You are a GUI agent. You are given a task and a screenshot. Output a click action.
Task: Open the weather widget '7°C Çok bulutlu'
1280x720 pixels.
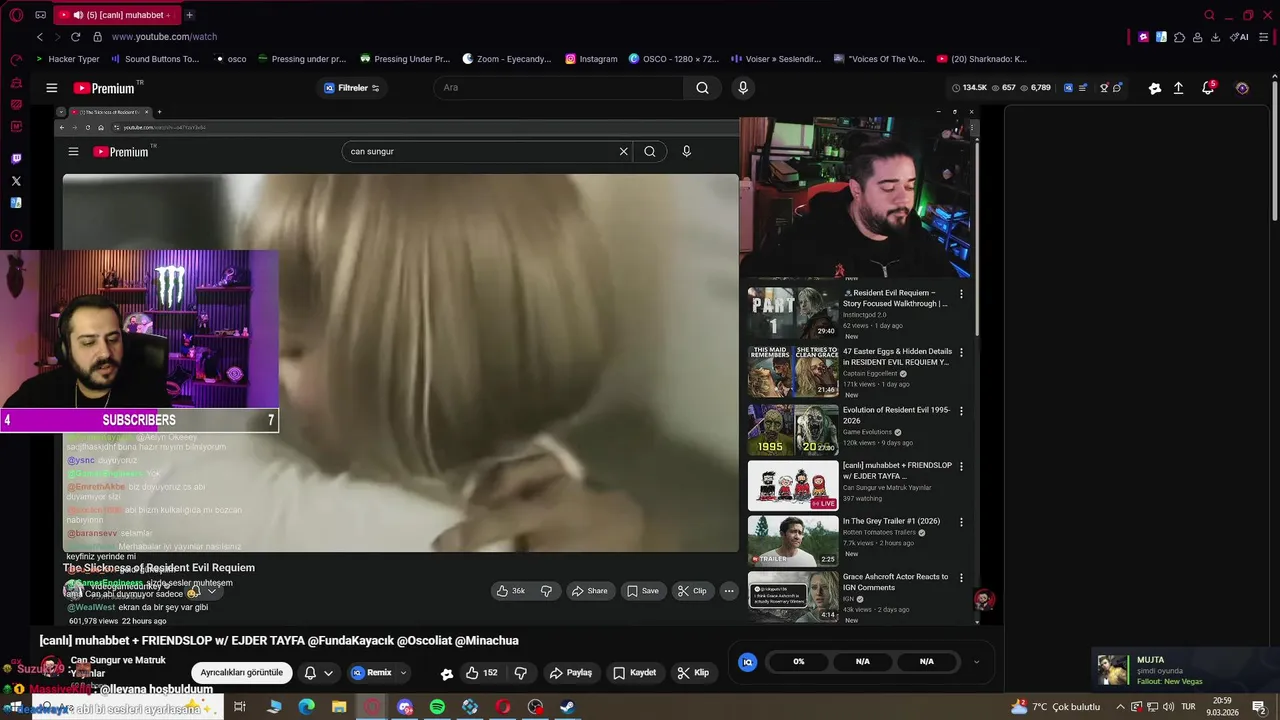(x=1055, y=707)
